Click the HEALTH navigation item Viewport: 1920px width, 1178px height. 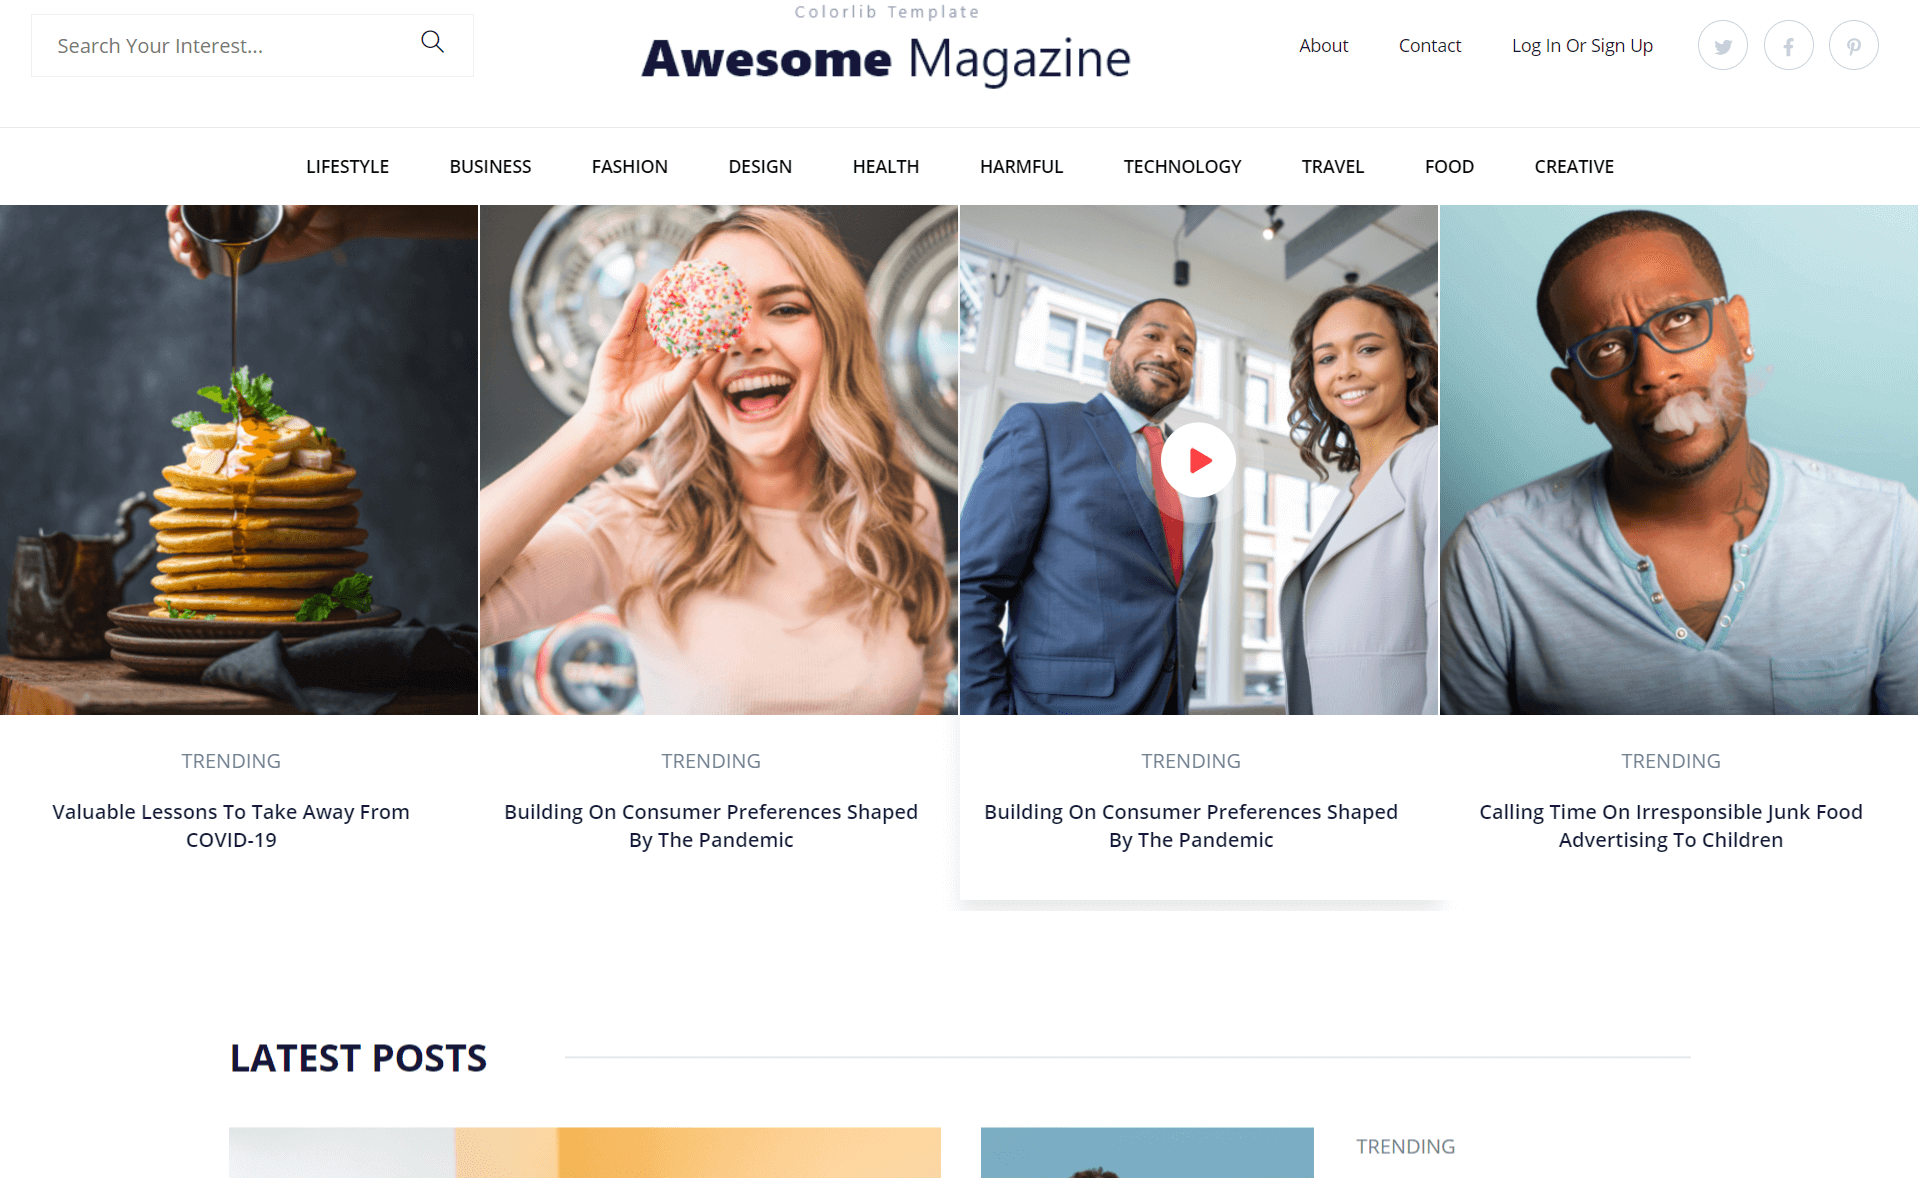[x=887, y=166]
